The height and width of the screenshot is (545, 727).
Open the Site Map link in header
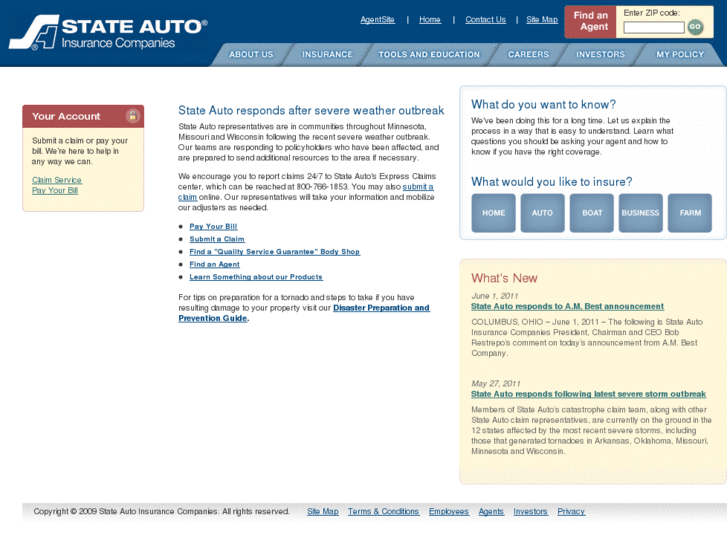[542, 19]
